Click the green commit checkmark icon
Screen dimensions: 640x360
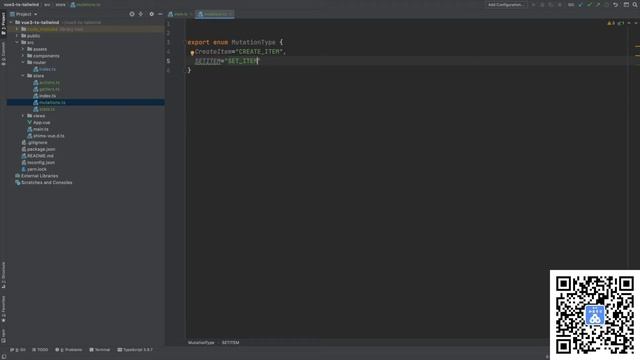pyautogui.click(x=589, y=4)
